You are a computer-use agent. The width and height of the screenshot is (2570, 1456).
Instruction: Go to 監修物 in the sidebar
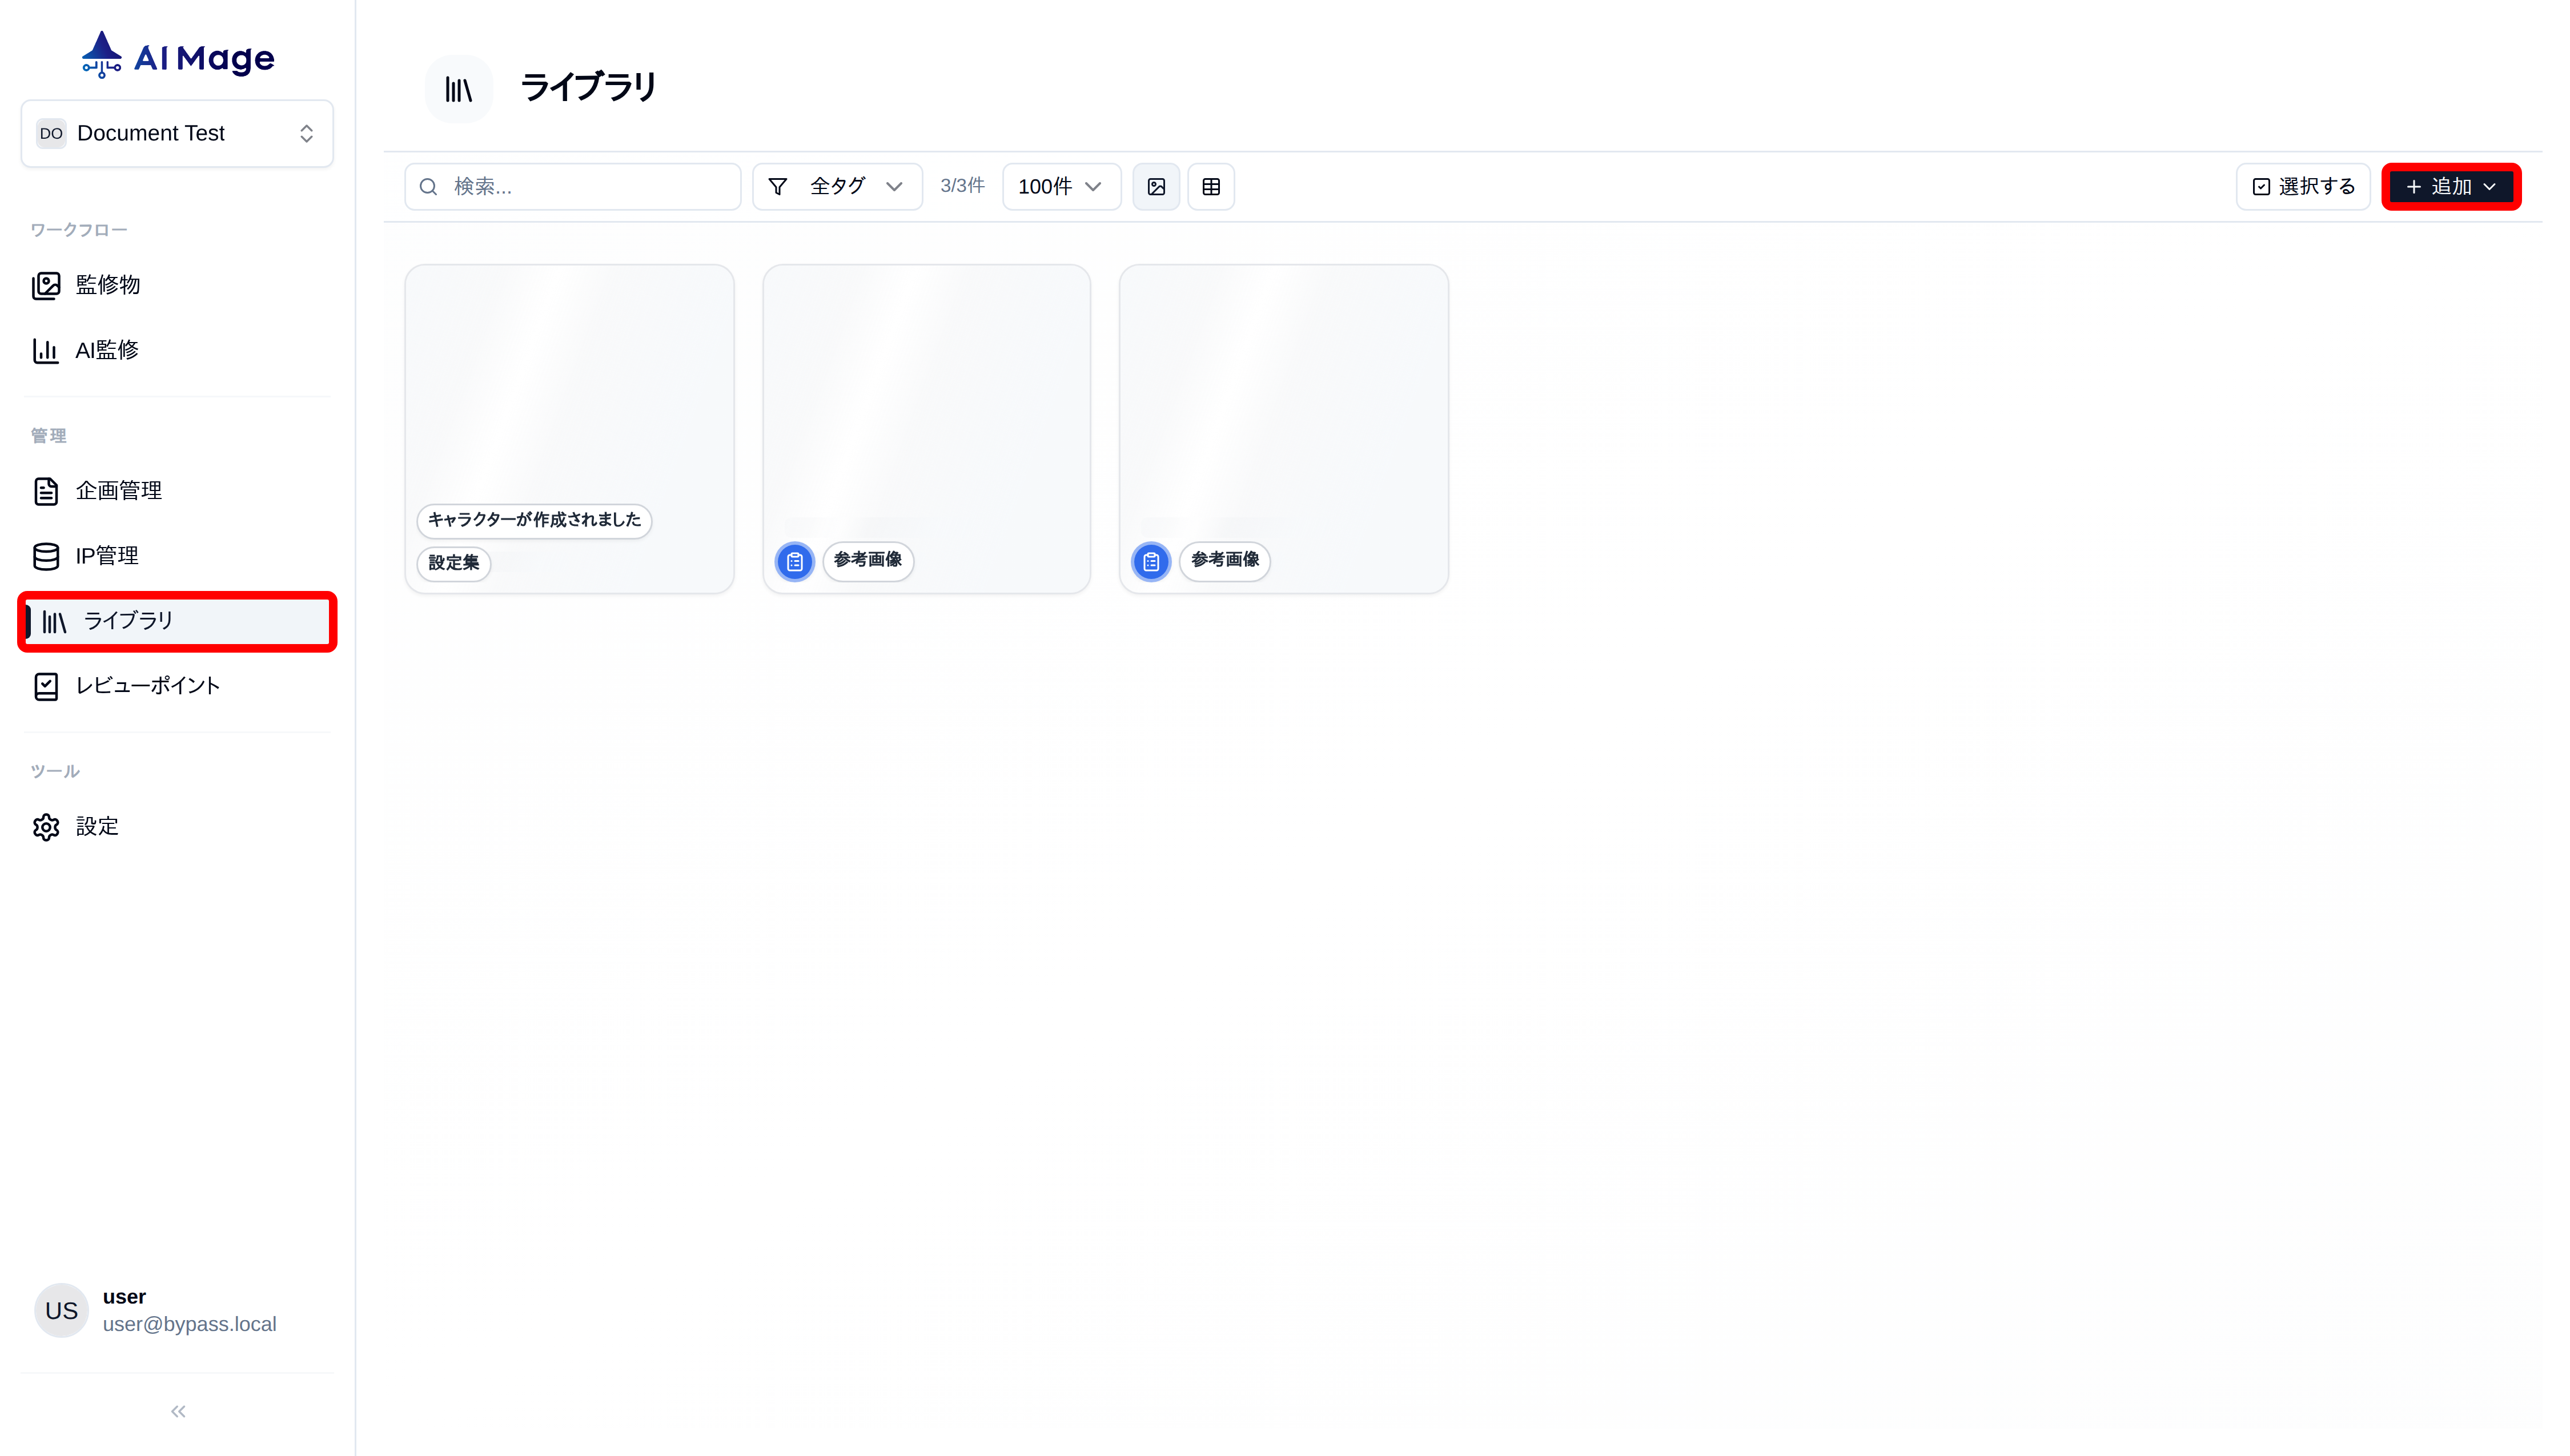(x=108, y=285)
